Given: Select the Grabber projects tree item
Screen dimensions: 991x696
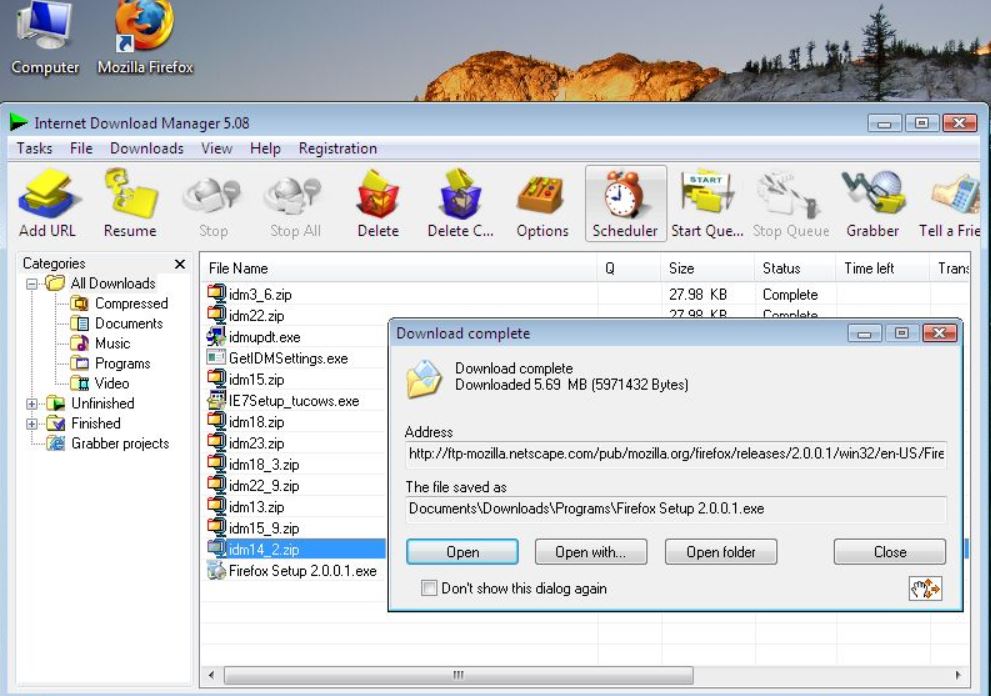Looking at the screenshot, I should pos(120,444).
